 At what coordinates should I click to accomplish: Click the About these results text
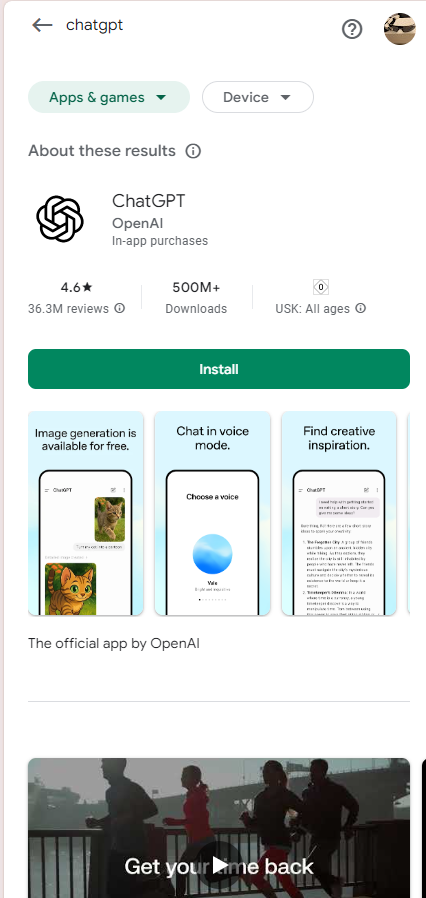[102, 151]
